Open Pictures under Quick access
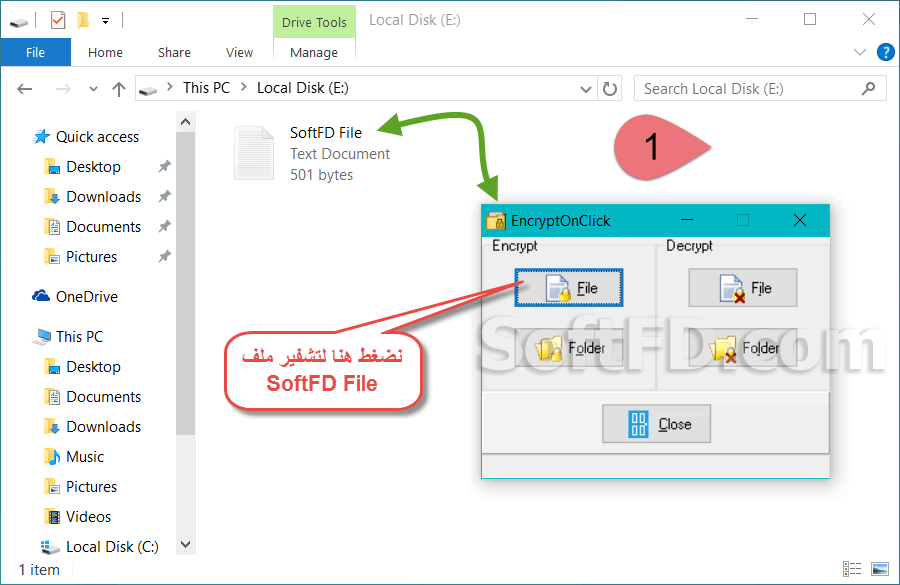The height and width of the screenshot is (585, 900). click(91, 257)
